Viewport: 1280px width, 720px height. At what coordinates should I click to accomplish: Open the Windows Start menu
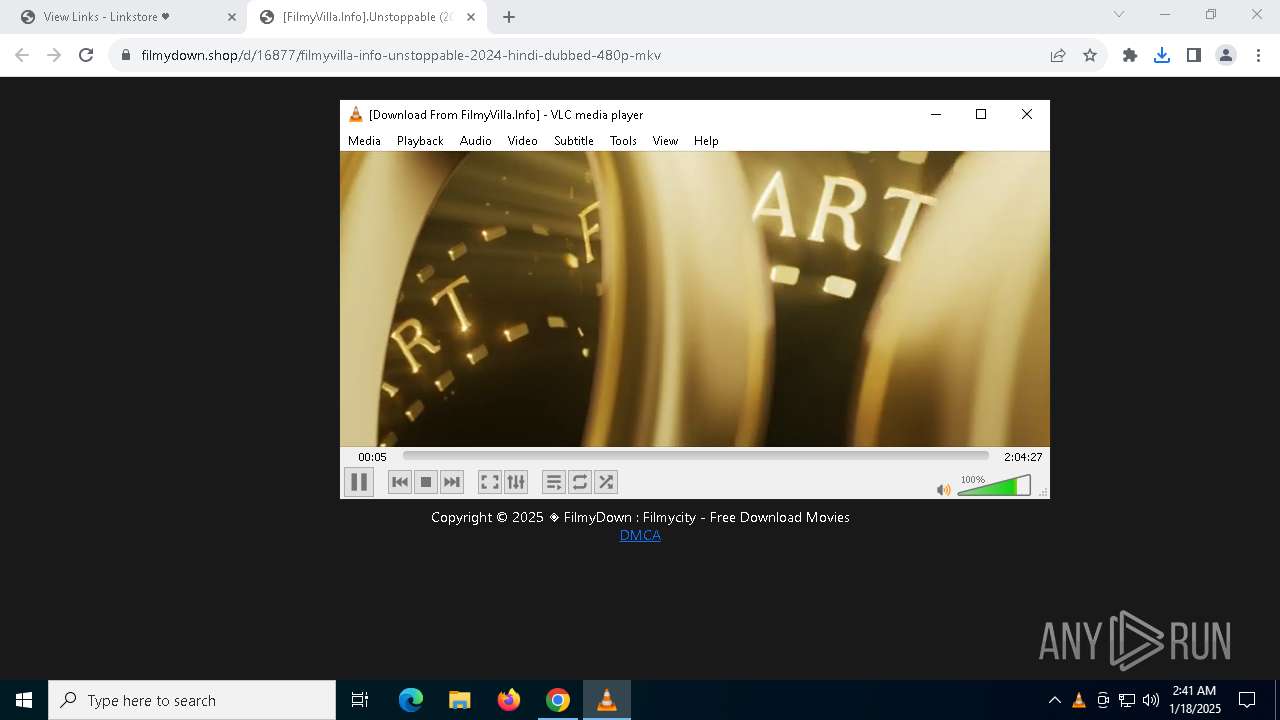coord(24,700)
